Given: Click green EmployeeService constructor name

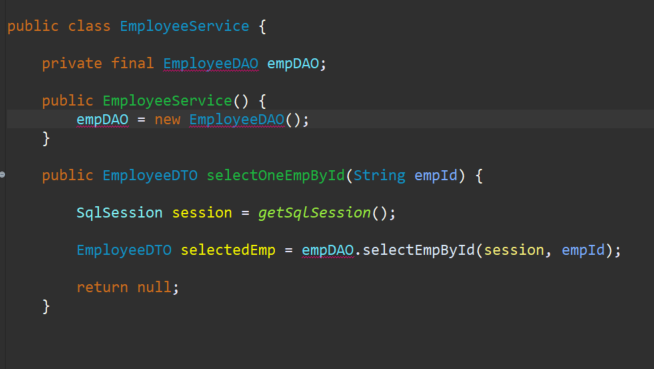Looking at the screenshot, I should [x=167, y=101].
